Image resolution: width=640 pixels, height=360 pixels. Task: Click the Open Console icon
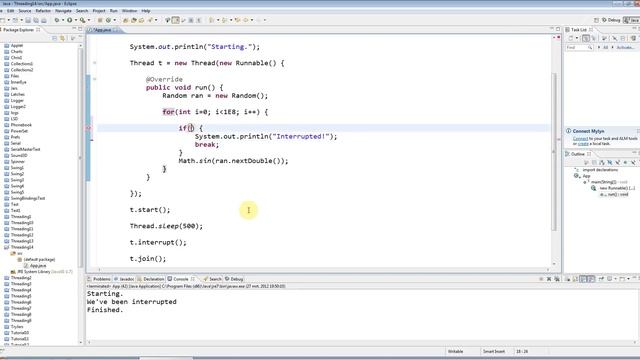[x=623, y=279]
